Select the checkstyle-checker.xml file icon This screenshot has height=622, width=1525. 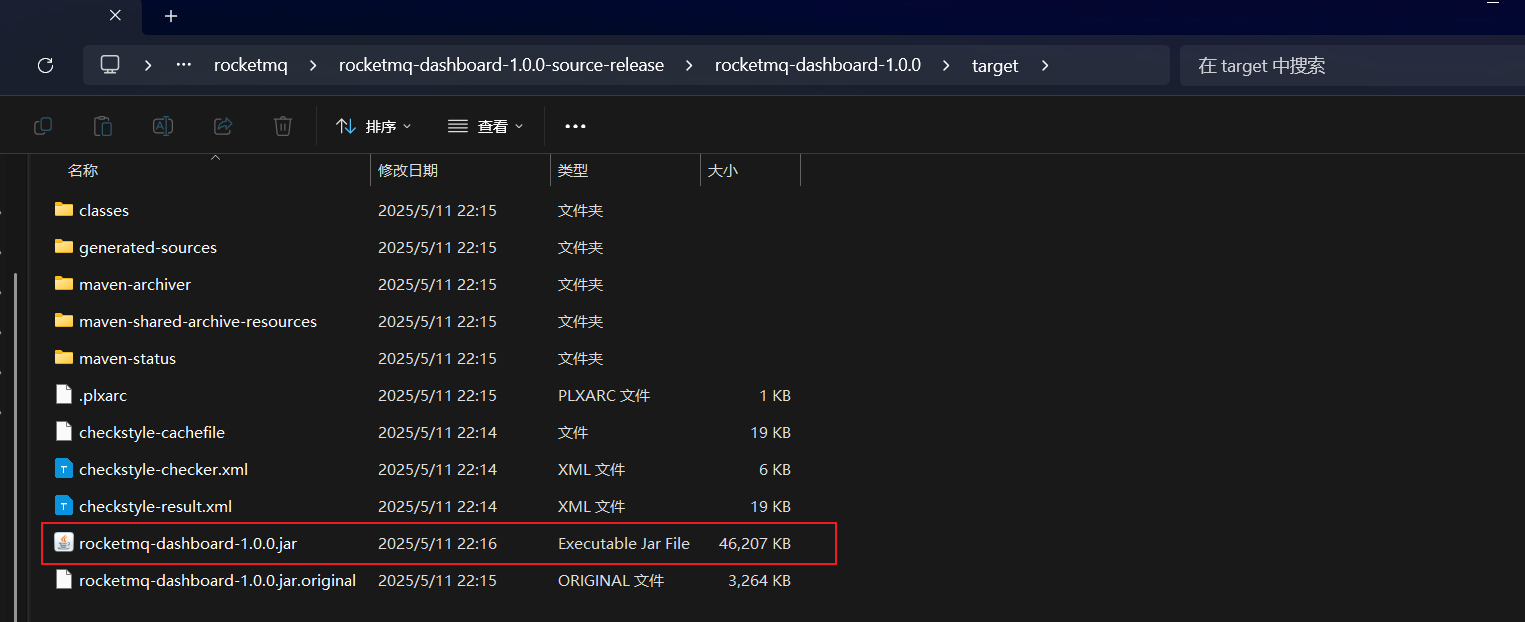tap(64, 469)
